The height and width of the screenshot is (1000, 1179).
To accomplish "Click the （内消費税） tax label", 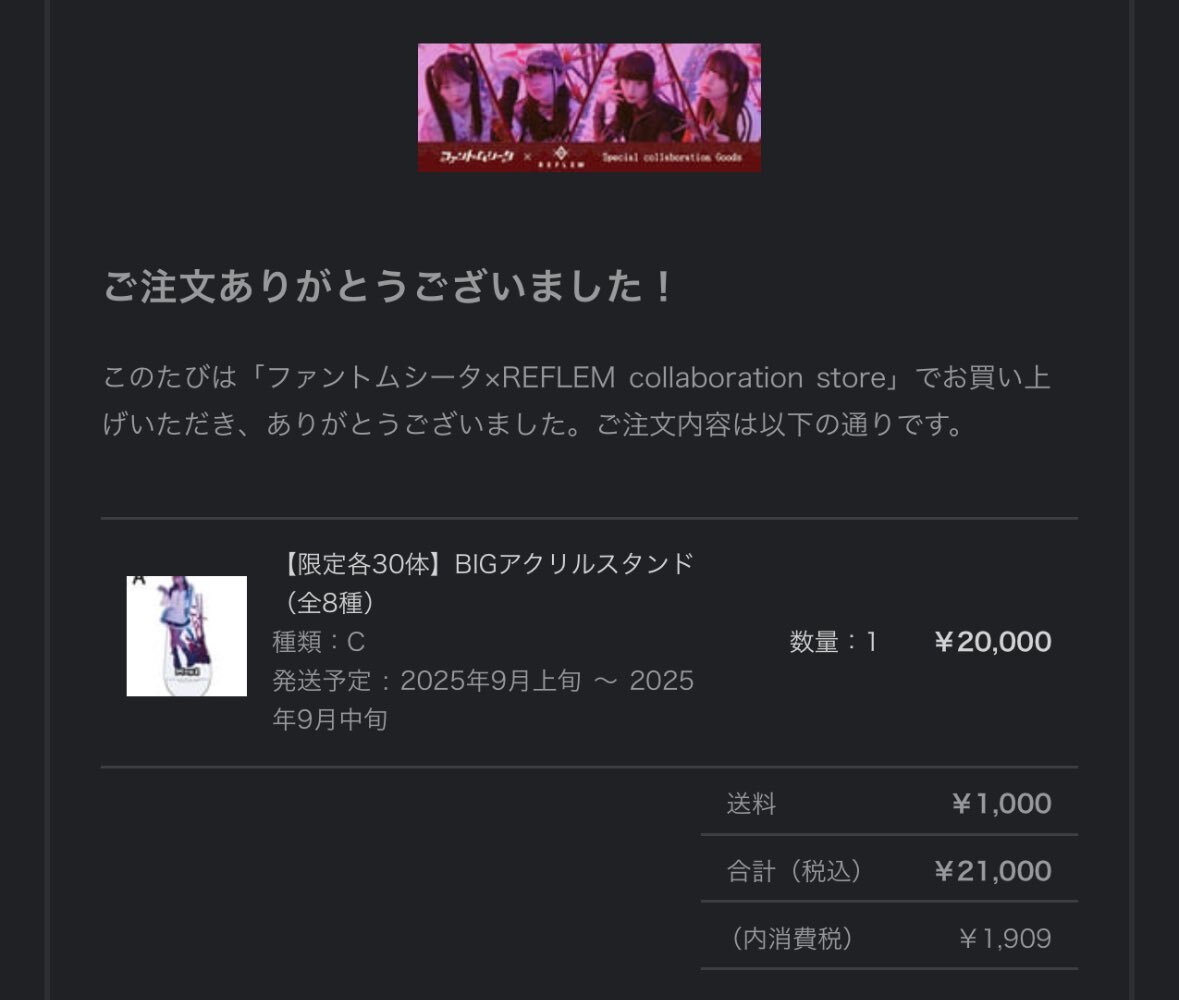I will pyautogui.click(x=792, y=938).
